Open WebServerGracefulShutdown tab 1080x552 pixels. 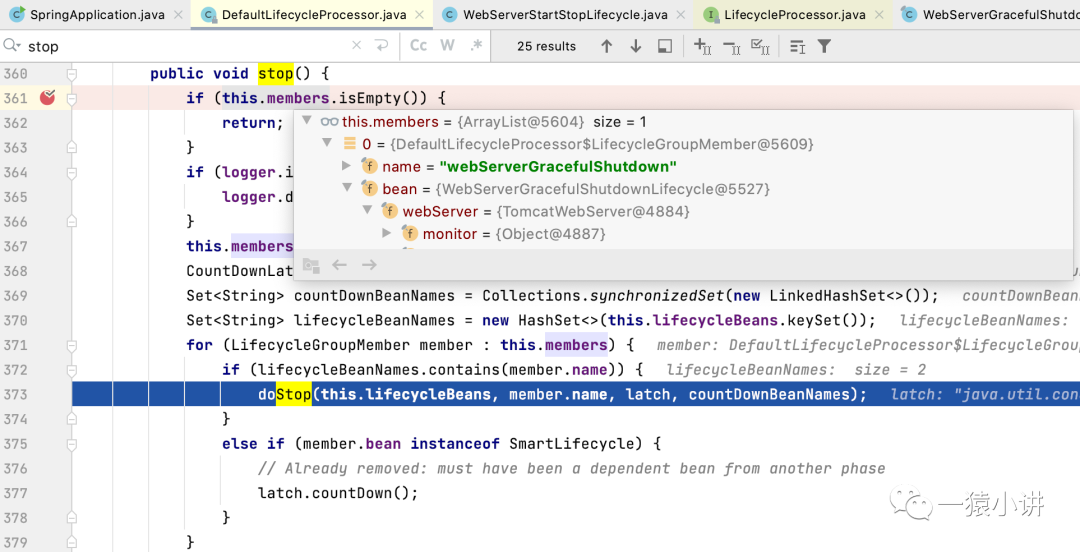point(988,14)
